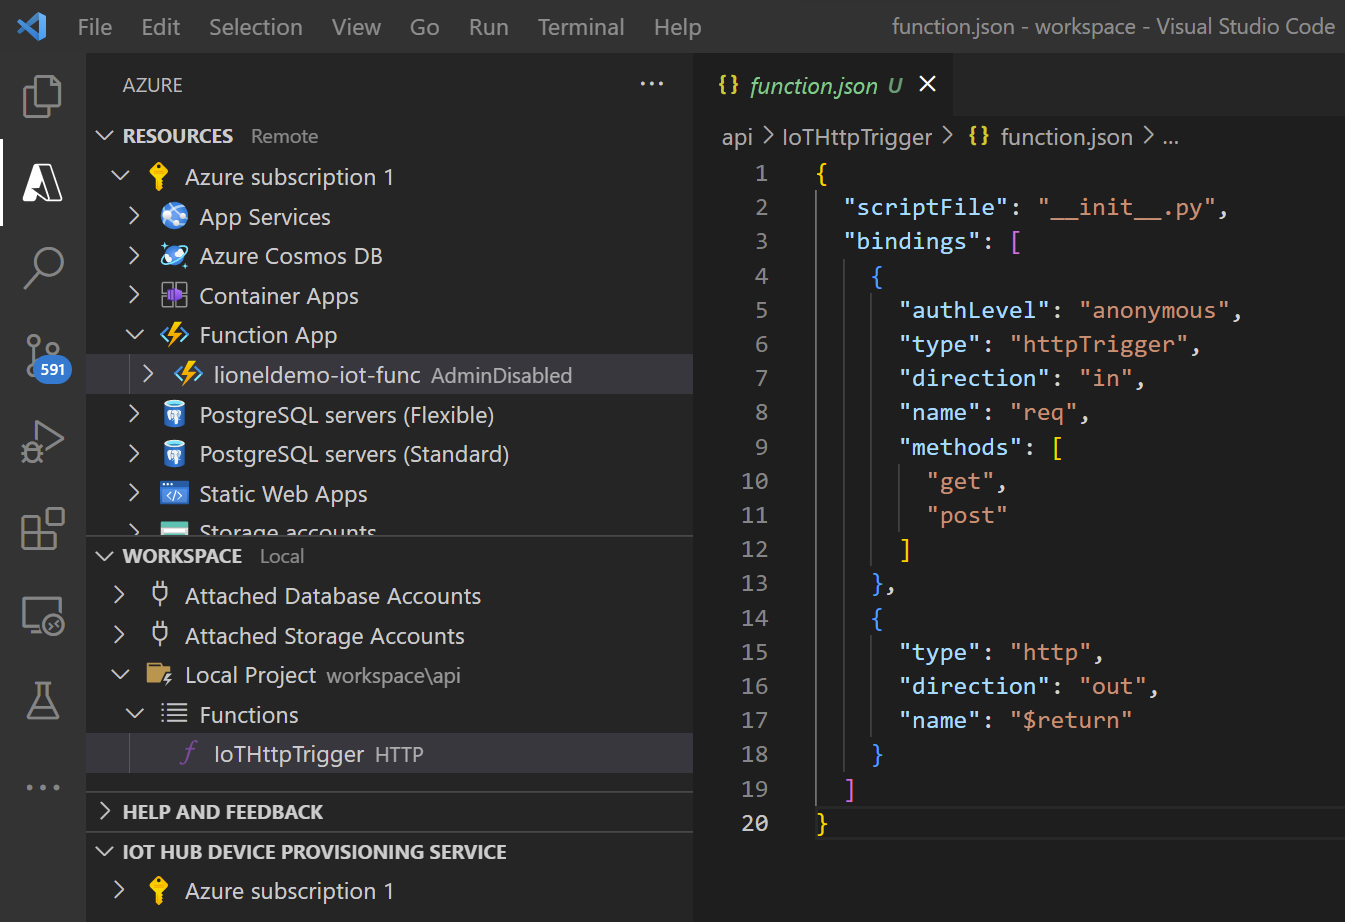Expand the Static Web Apps node
The height and width of the screenshot is (922, 1345).
tap(134, 493)
